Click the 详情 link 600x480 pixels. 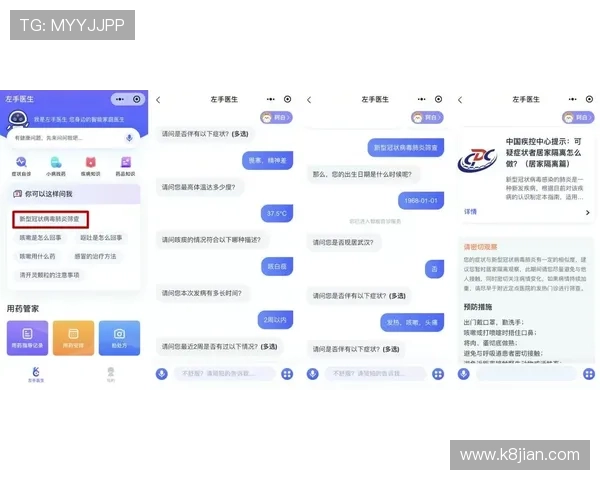(470, 212)
